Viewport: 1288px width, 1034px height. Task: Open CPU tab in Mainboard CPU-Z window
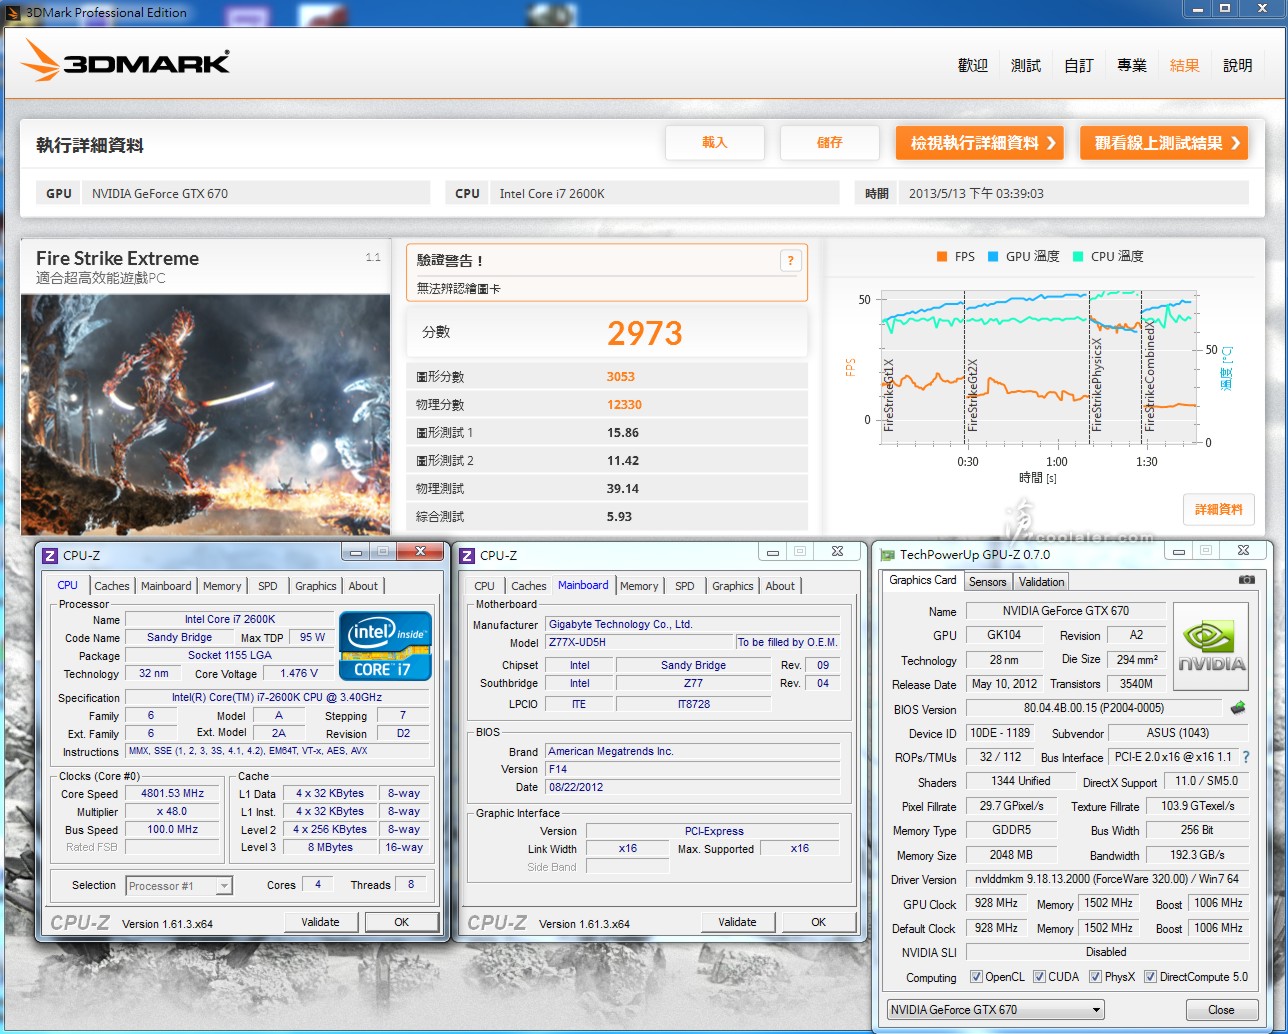point(484,586)
